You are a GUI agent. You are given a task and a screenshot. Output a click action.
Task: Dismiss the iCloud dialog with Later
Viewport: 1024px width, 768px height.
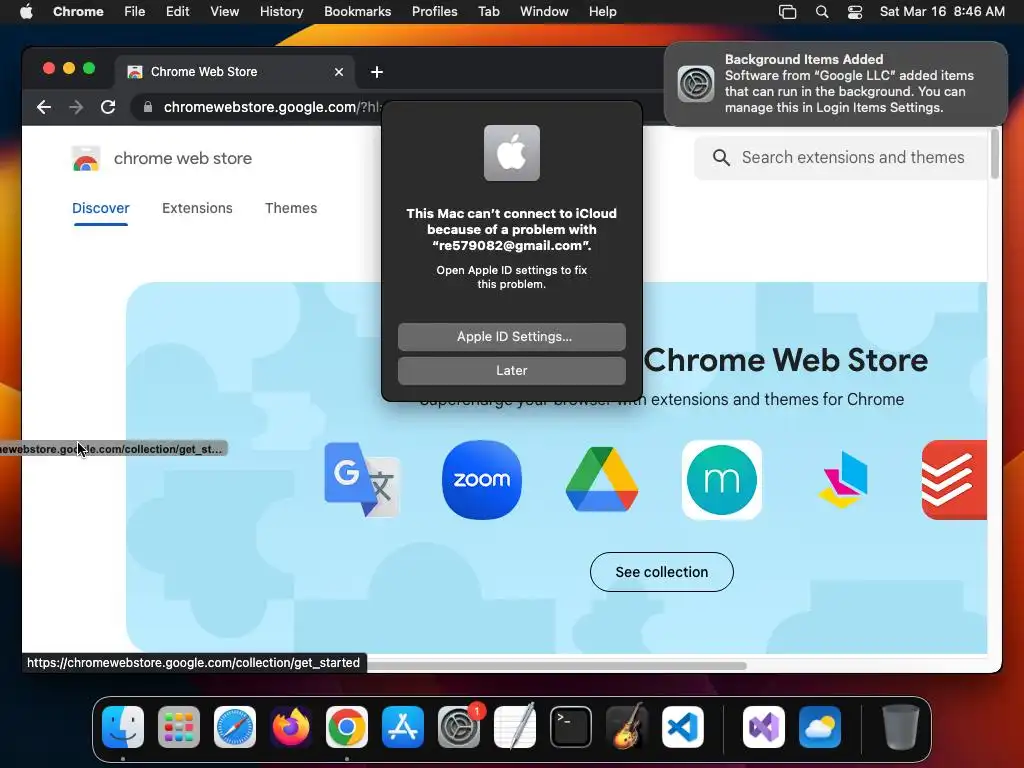[511, 370]
